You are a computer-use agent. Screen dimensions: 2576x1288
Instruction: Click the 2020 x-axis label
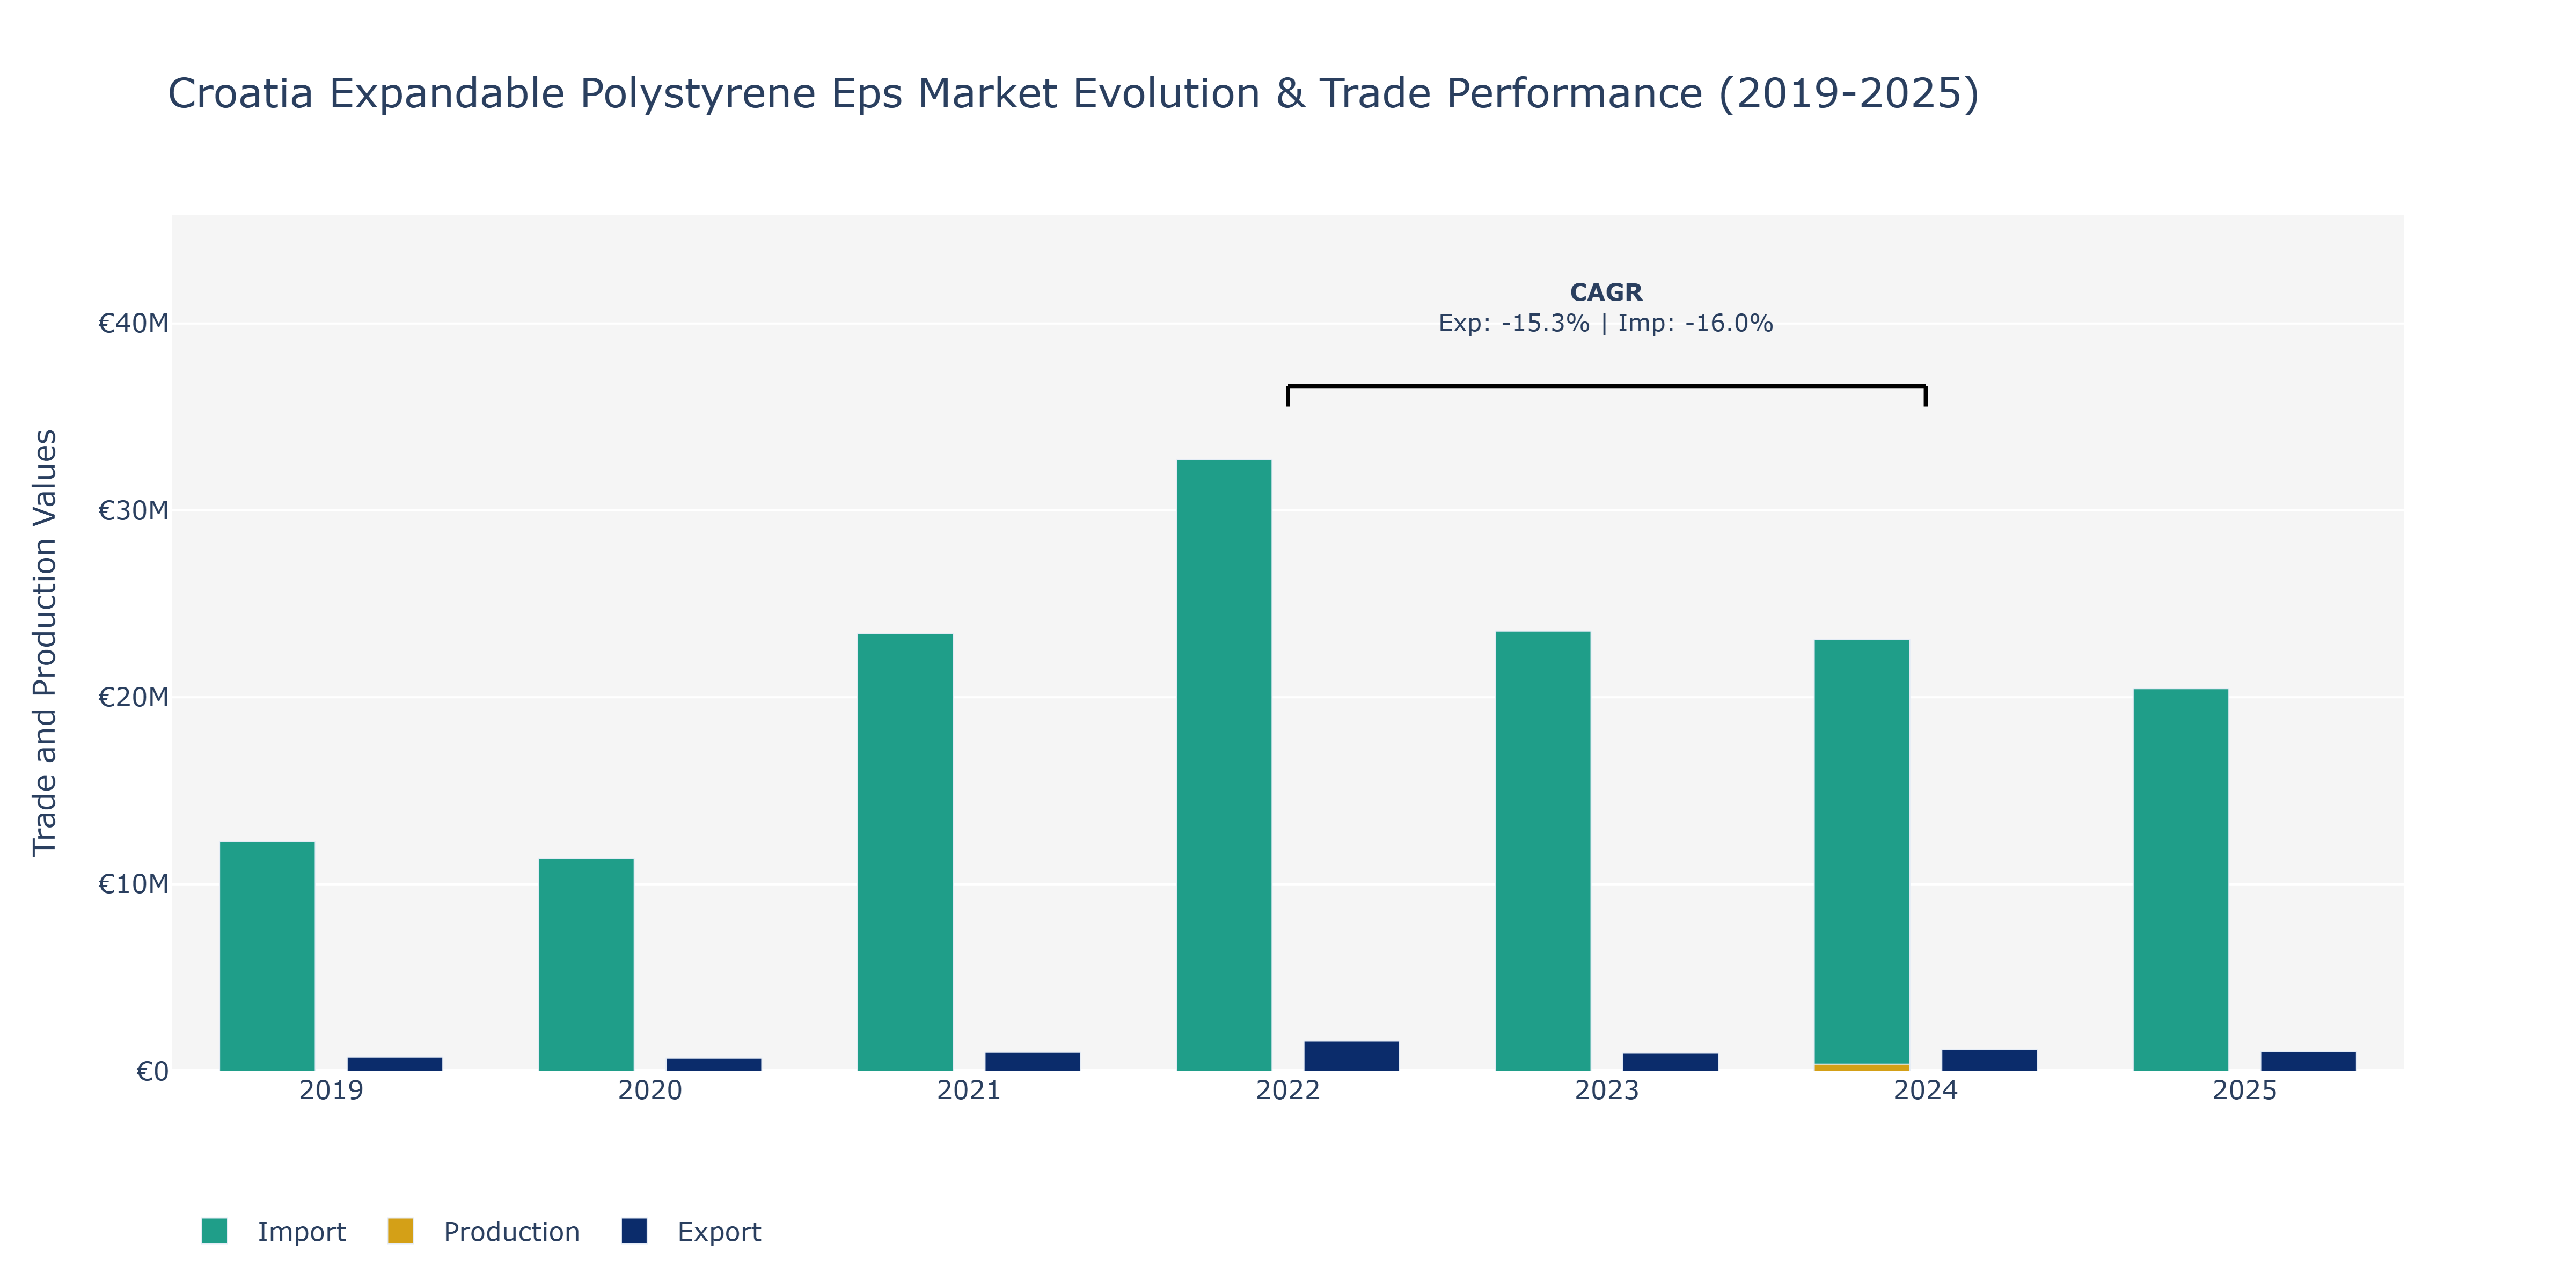click(x=650, y=1090)
